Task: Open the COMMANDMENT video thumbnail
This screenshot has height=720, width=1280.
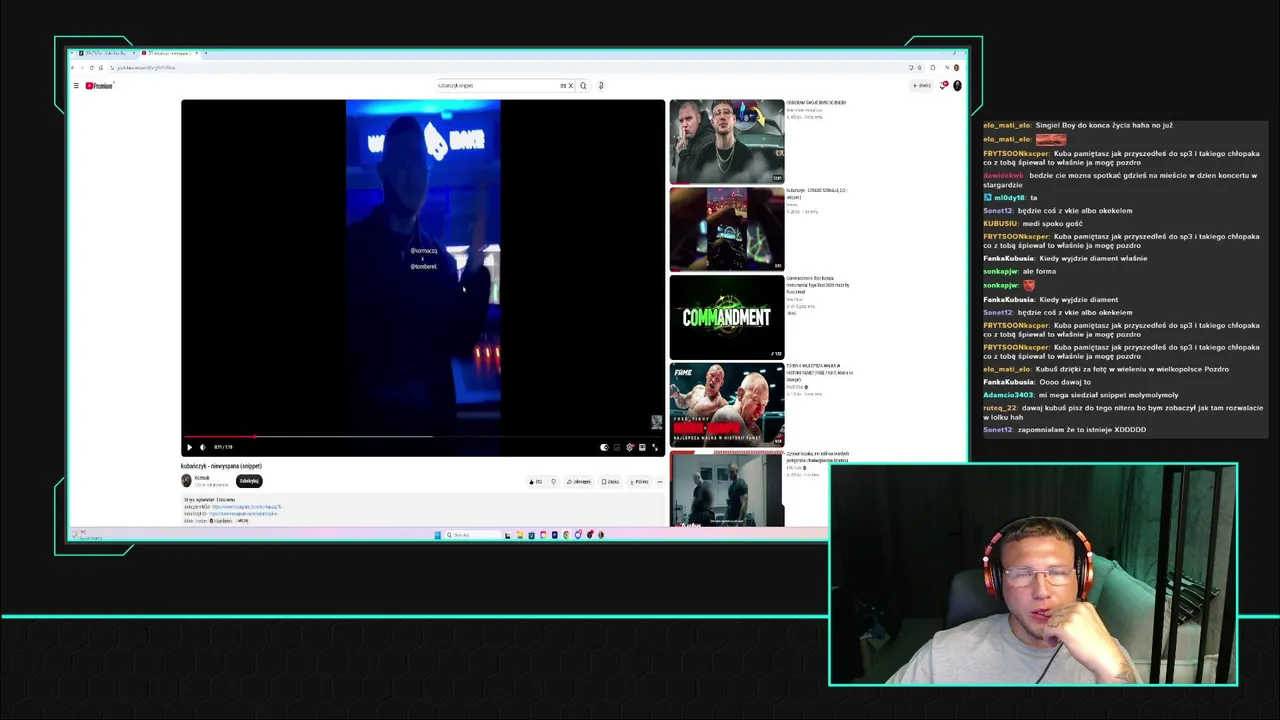Action: pos(727,317)
